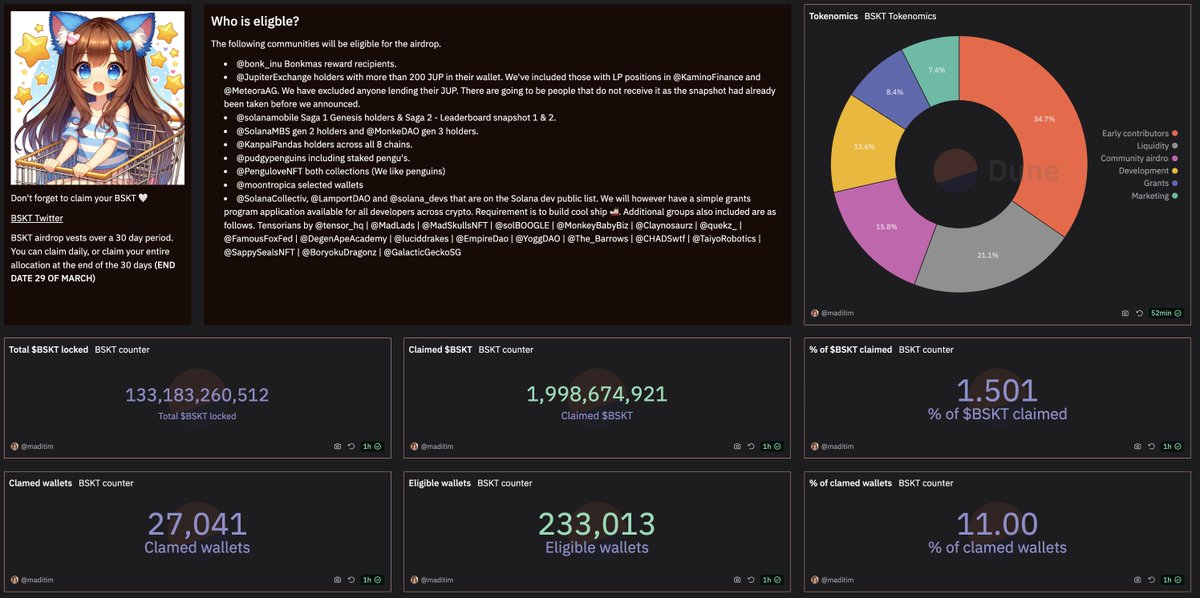The image size is (1200, 598).
Task: Click camera icon on % of clamed wallets
Action: (1138, 579)
